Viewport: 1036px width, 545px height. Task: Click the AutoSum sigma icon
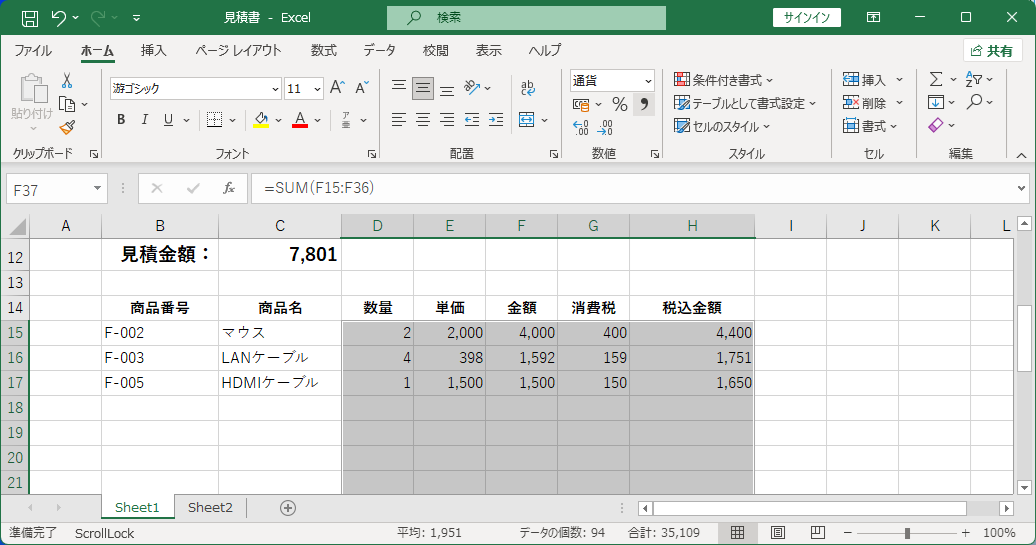click(x=936, y=79)
